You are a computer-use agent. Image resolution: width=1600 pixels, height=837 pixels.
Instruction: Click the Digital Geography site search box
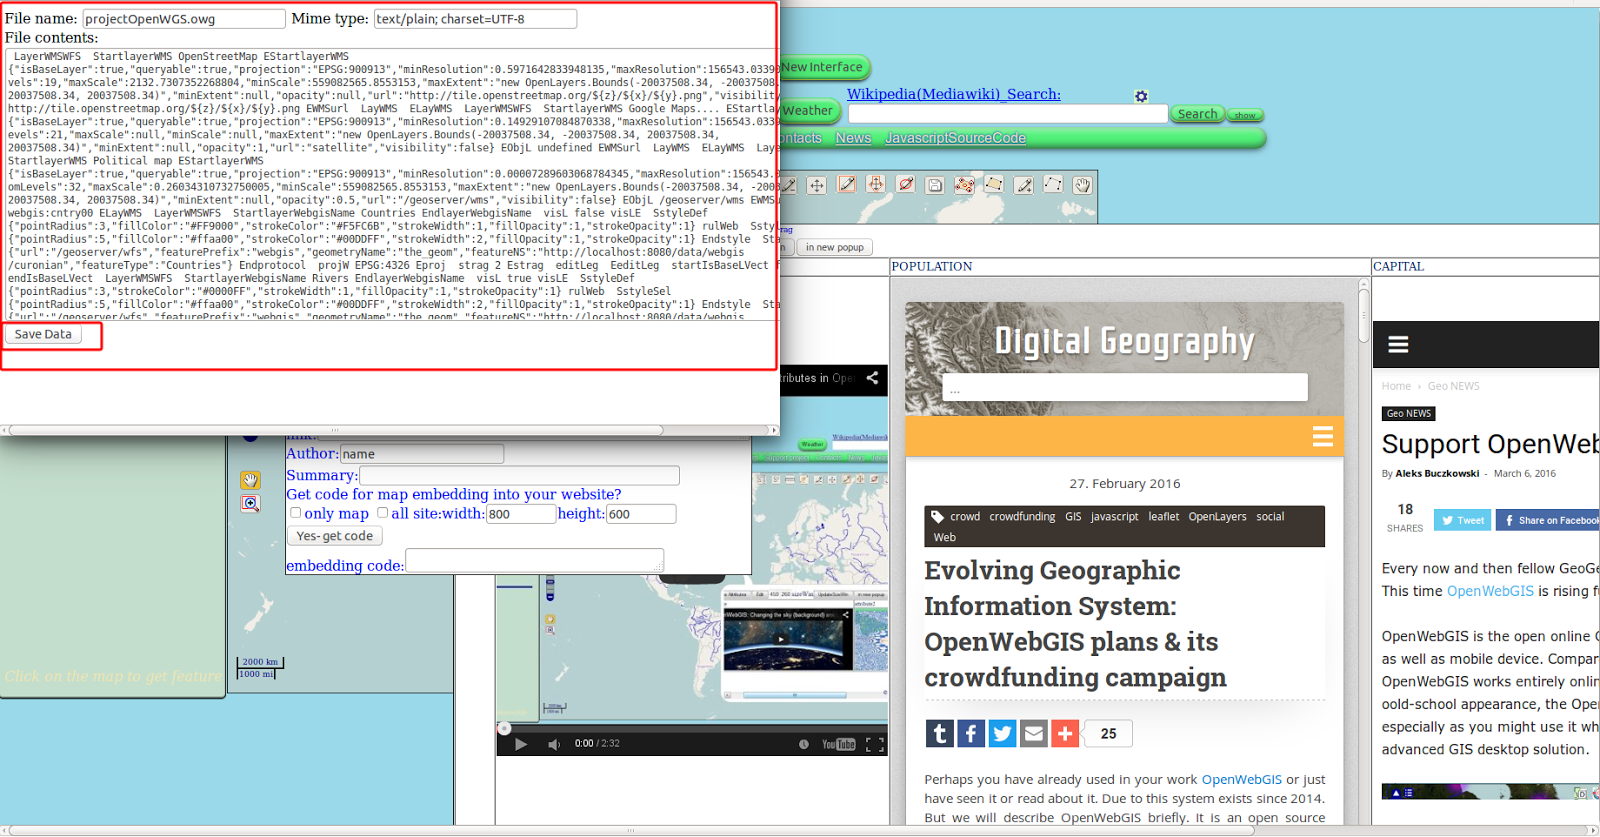click(1125, 388)
